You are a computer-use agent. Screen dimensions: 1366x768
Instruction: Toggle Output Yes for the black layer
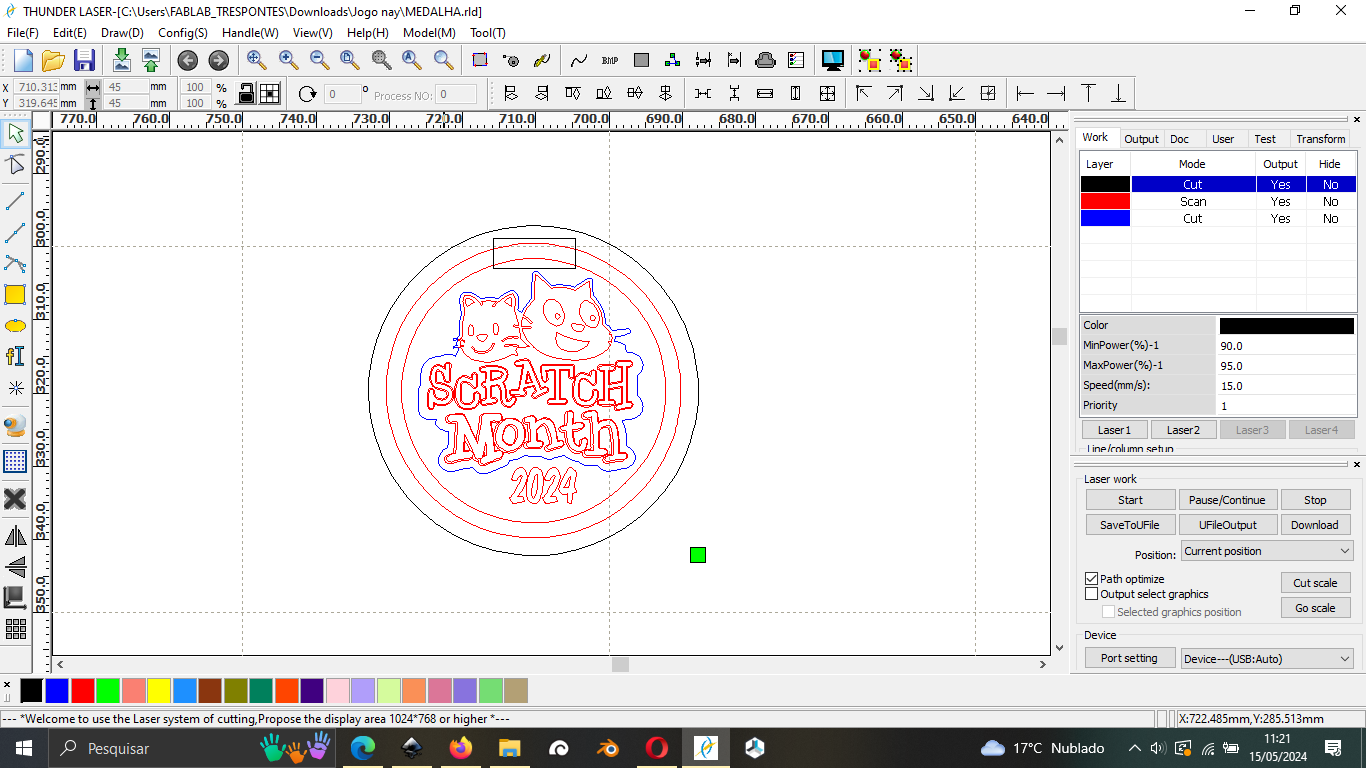pos(1281,184)
